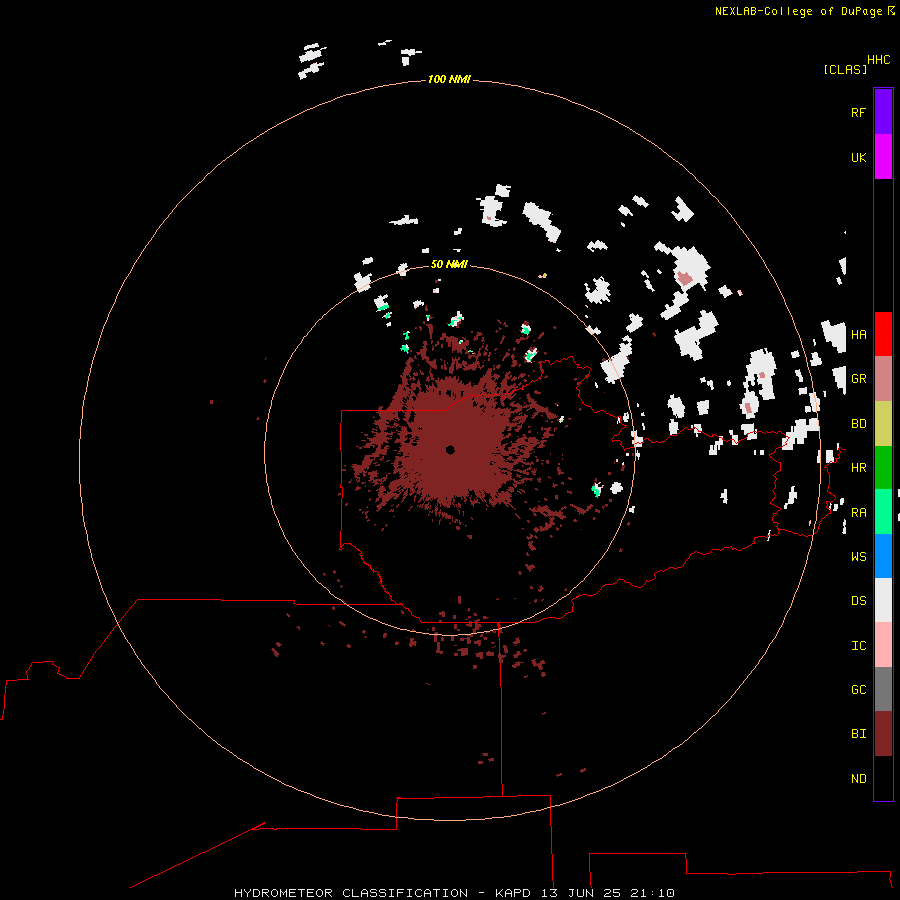Click the UK legend label

[858, 157]
